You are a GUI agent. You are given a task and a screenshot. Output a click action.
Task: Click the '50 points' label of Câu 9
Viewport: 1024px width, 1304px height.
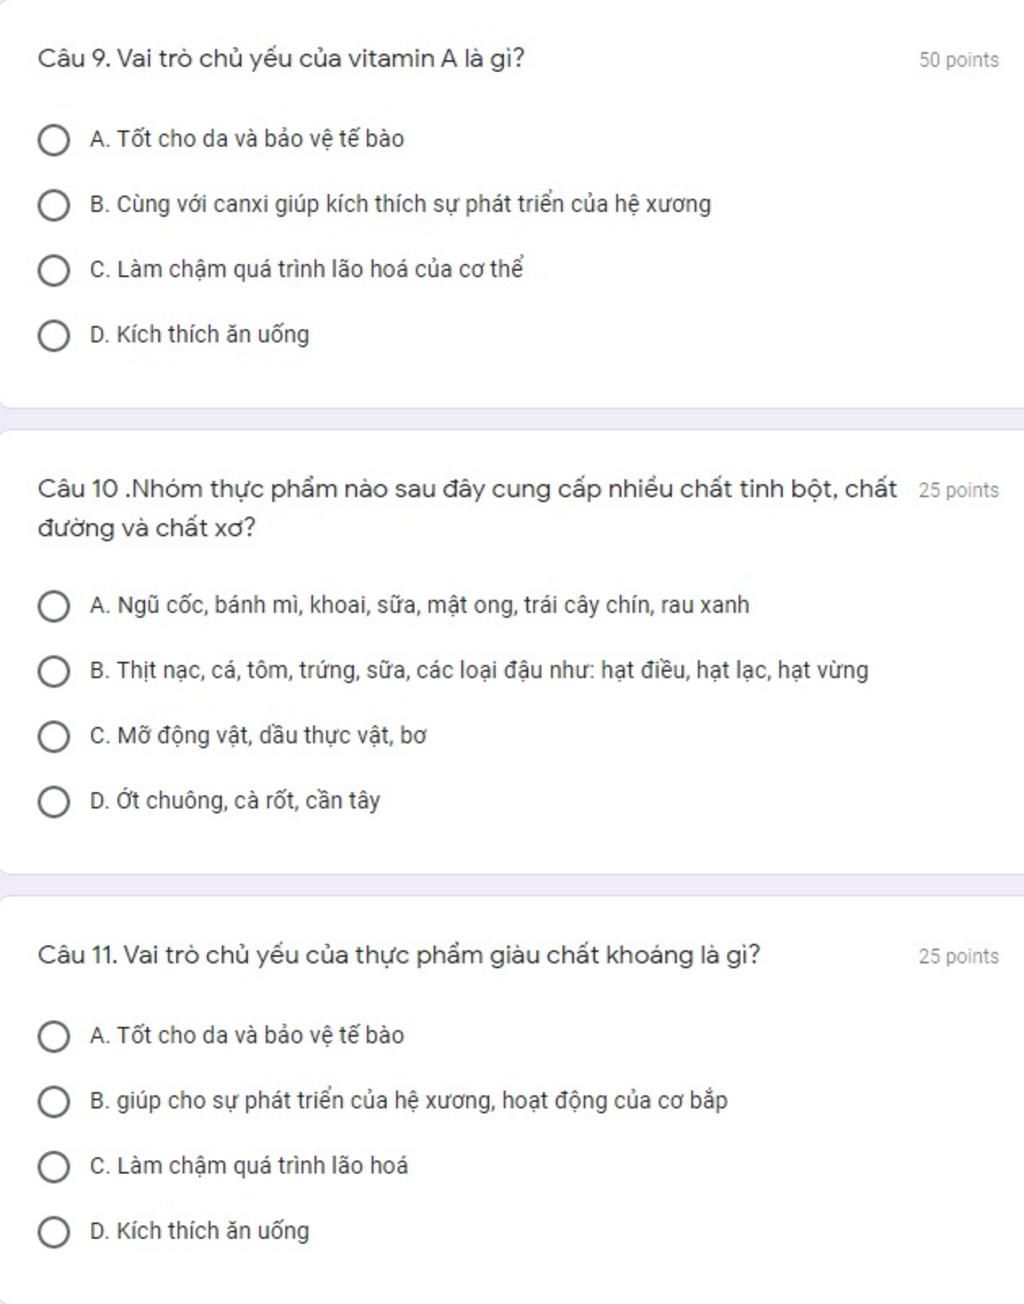tap(959, 60)
